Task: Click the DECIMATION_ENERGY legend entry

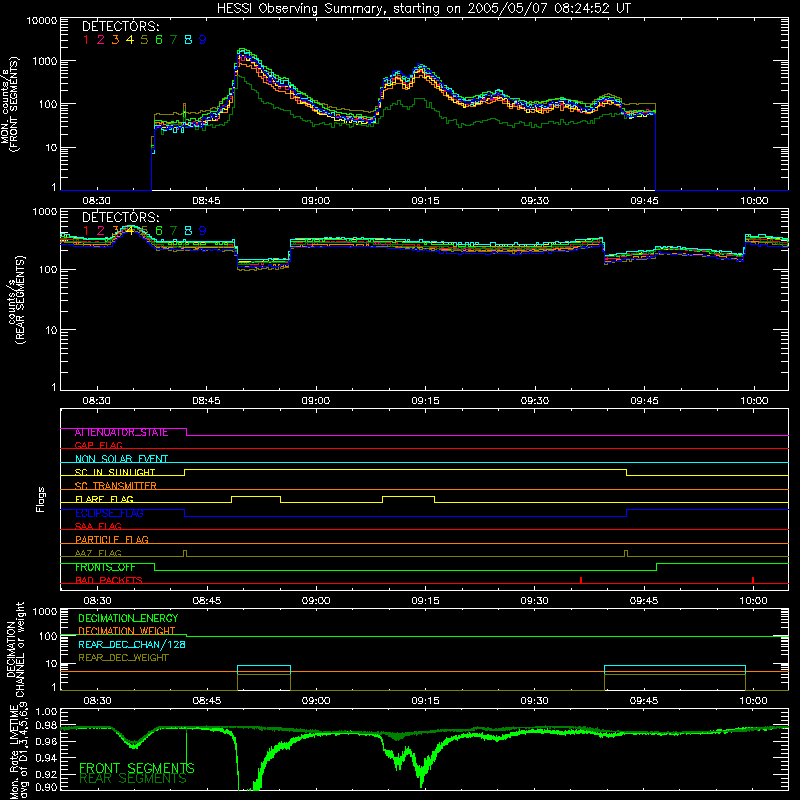Action: pyautogui.click(x=128, y=618)
